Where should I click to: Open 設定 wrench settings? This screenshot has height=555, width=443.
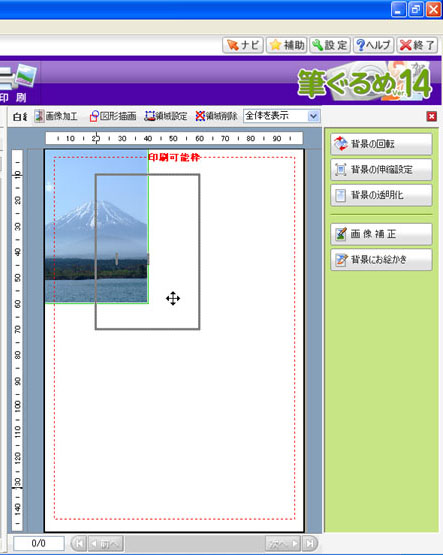[x=330, y=45]
